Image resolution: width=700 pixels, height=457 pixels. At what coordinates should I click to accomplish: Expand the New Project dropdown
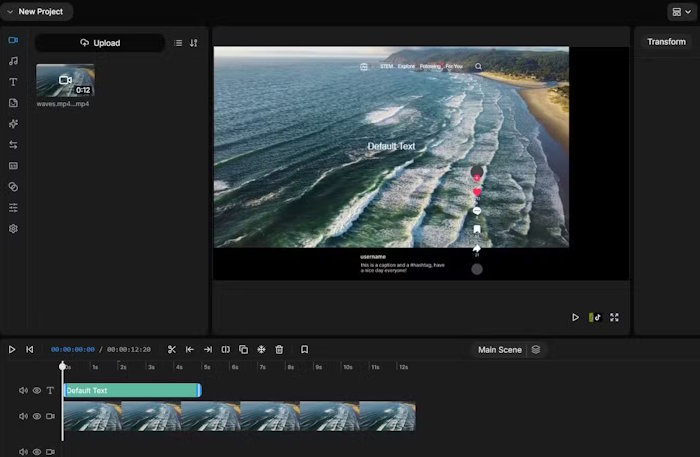point(36,12)
